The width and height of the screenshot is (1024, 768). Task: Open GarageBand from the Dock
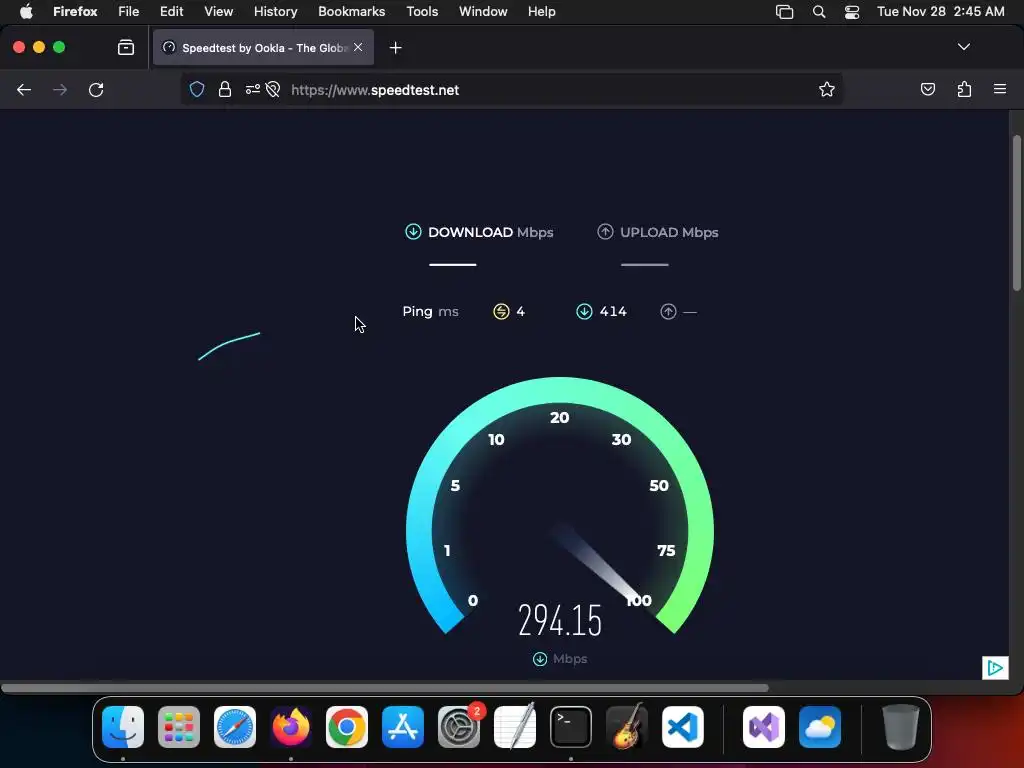(x=627, y=727)
